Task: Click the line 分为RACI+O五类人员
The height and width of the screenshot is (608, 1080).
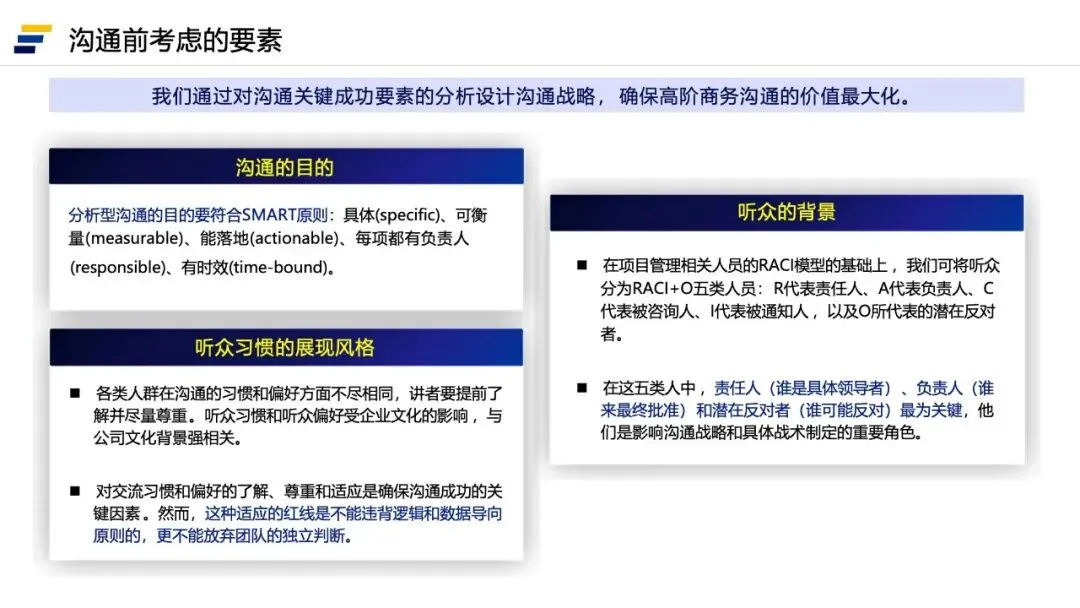Action: tap(797, 289)
